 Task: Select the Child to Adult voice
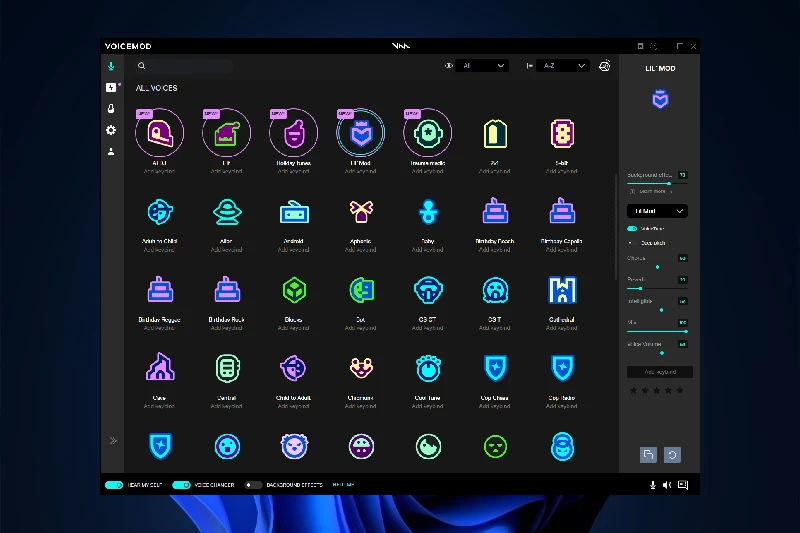pos(293,368)
